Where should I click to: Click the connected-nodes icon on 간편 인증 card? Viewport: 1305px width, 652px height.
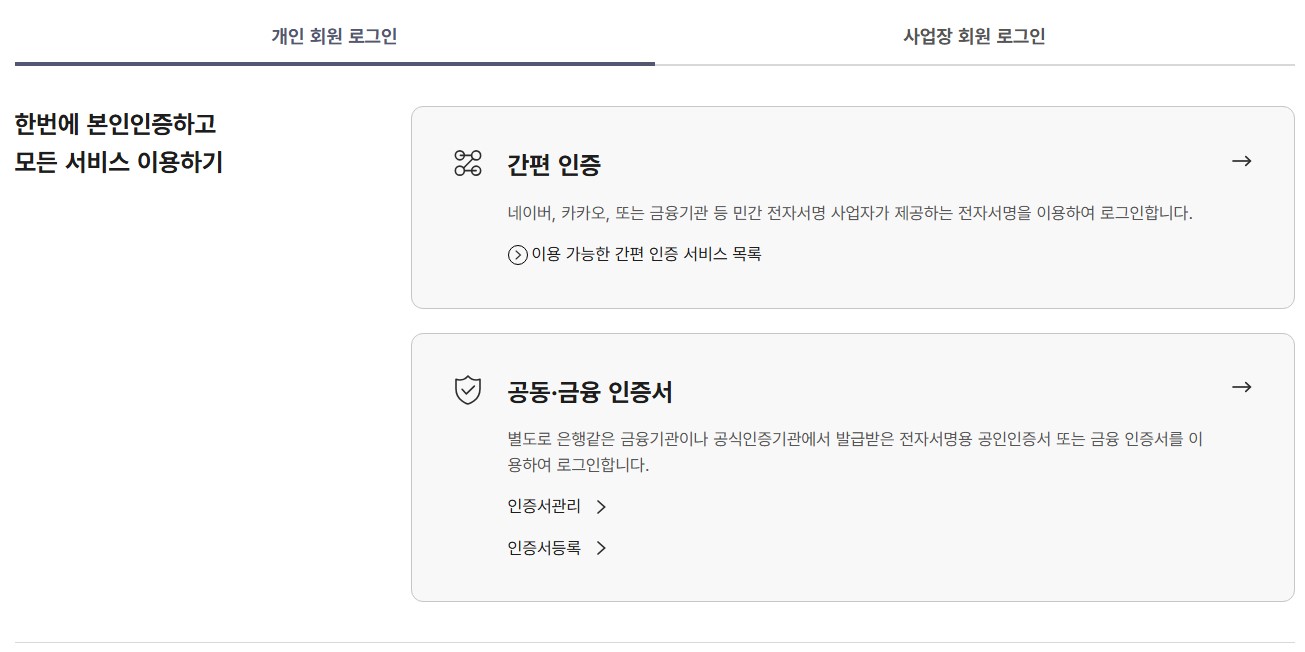click(x=468, y=163)
